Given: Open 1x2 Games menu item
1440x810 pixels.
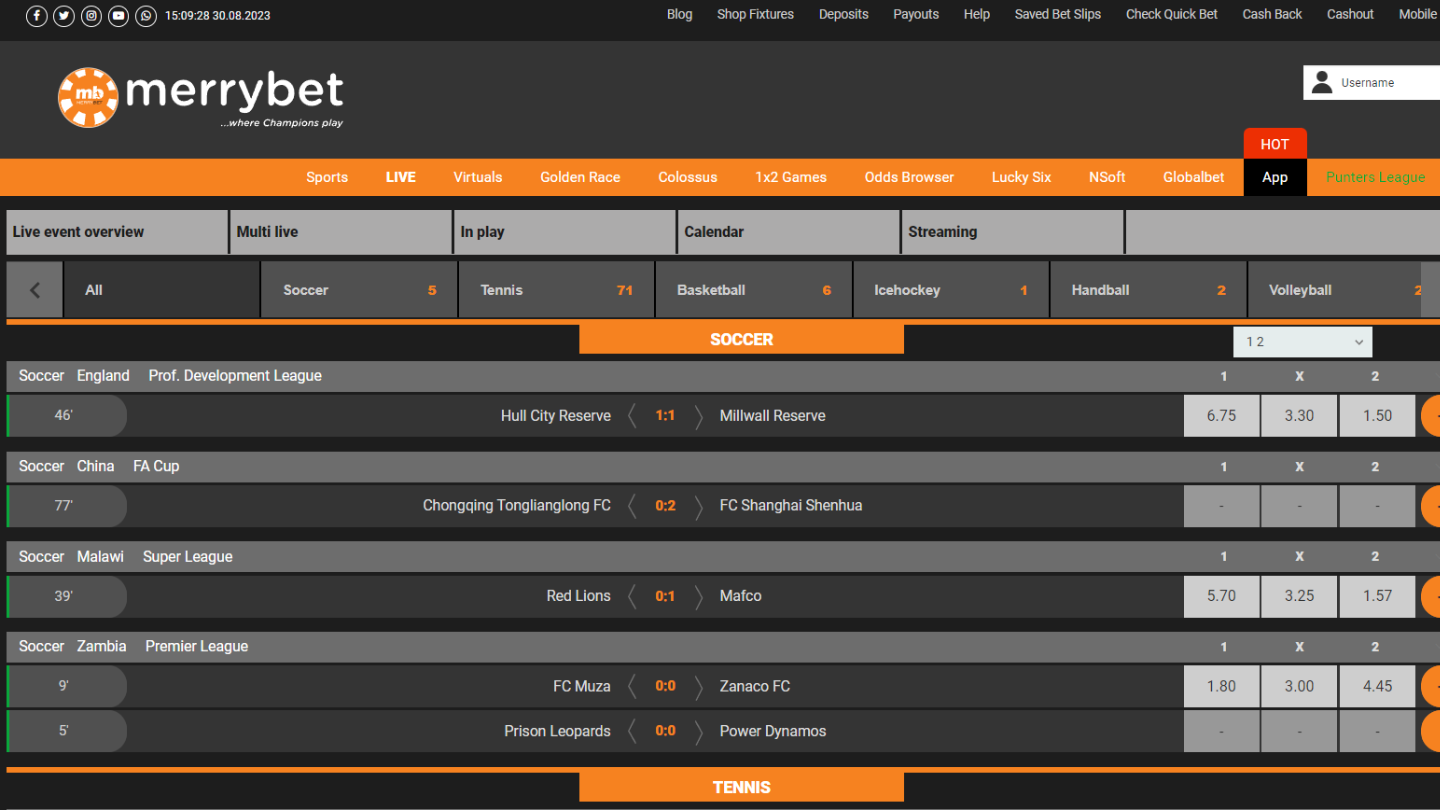Looking at the screenshot, I should click(791, 177).
